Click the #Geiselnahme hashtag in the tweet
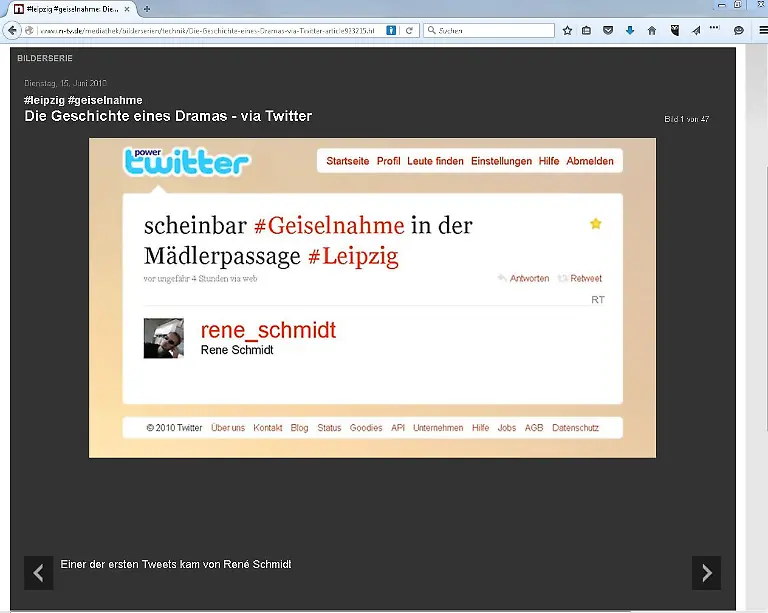 coord(329,226)
